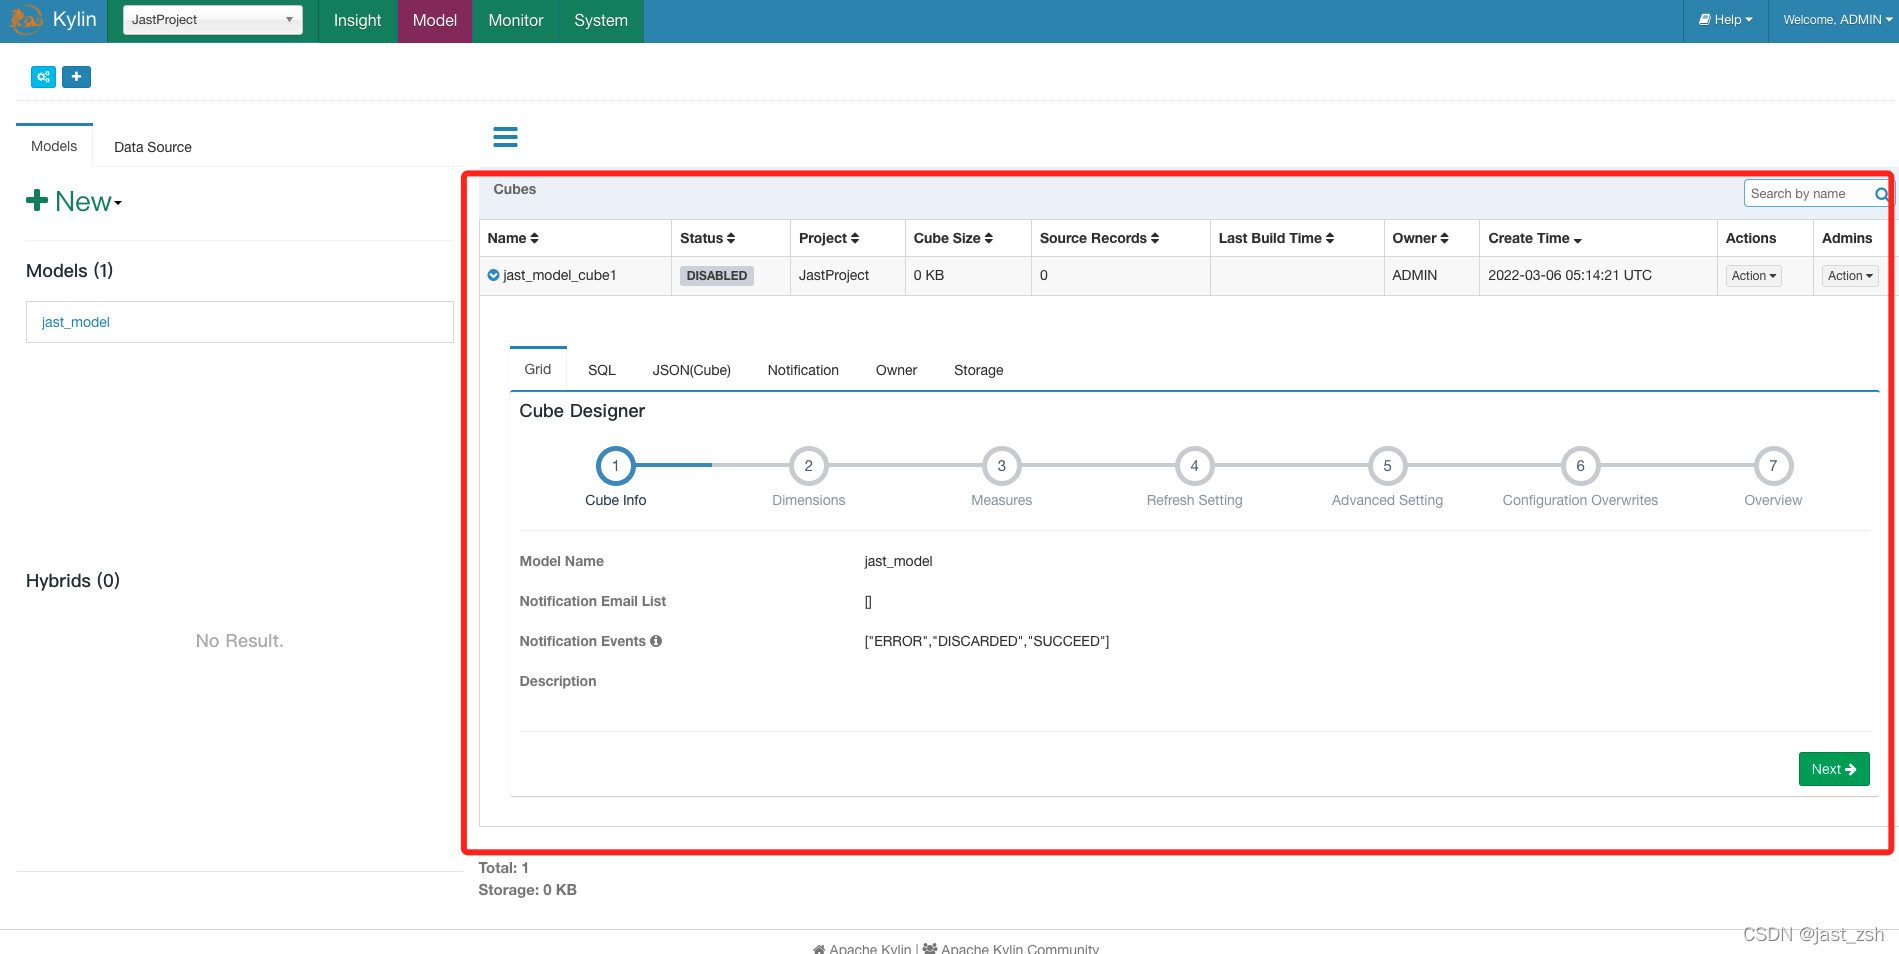Open the System menu

point(601,20)
